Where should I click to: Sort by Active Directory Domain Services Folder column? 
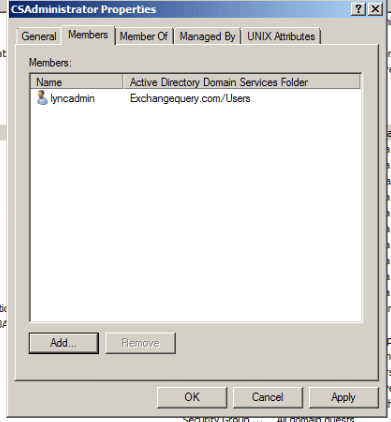point(242,82)
